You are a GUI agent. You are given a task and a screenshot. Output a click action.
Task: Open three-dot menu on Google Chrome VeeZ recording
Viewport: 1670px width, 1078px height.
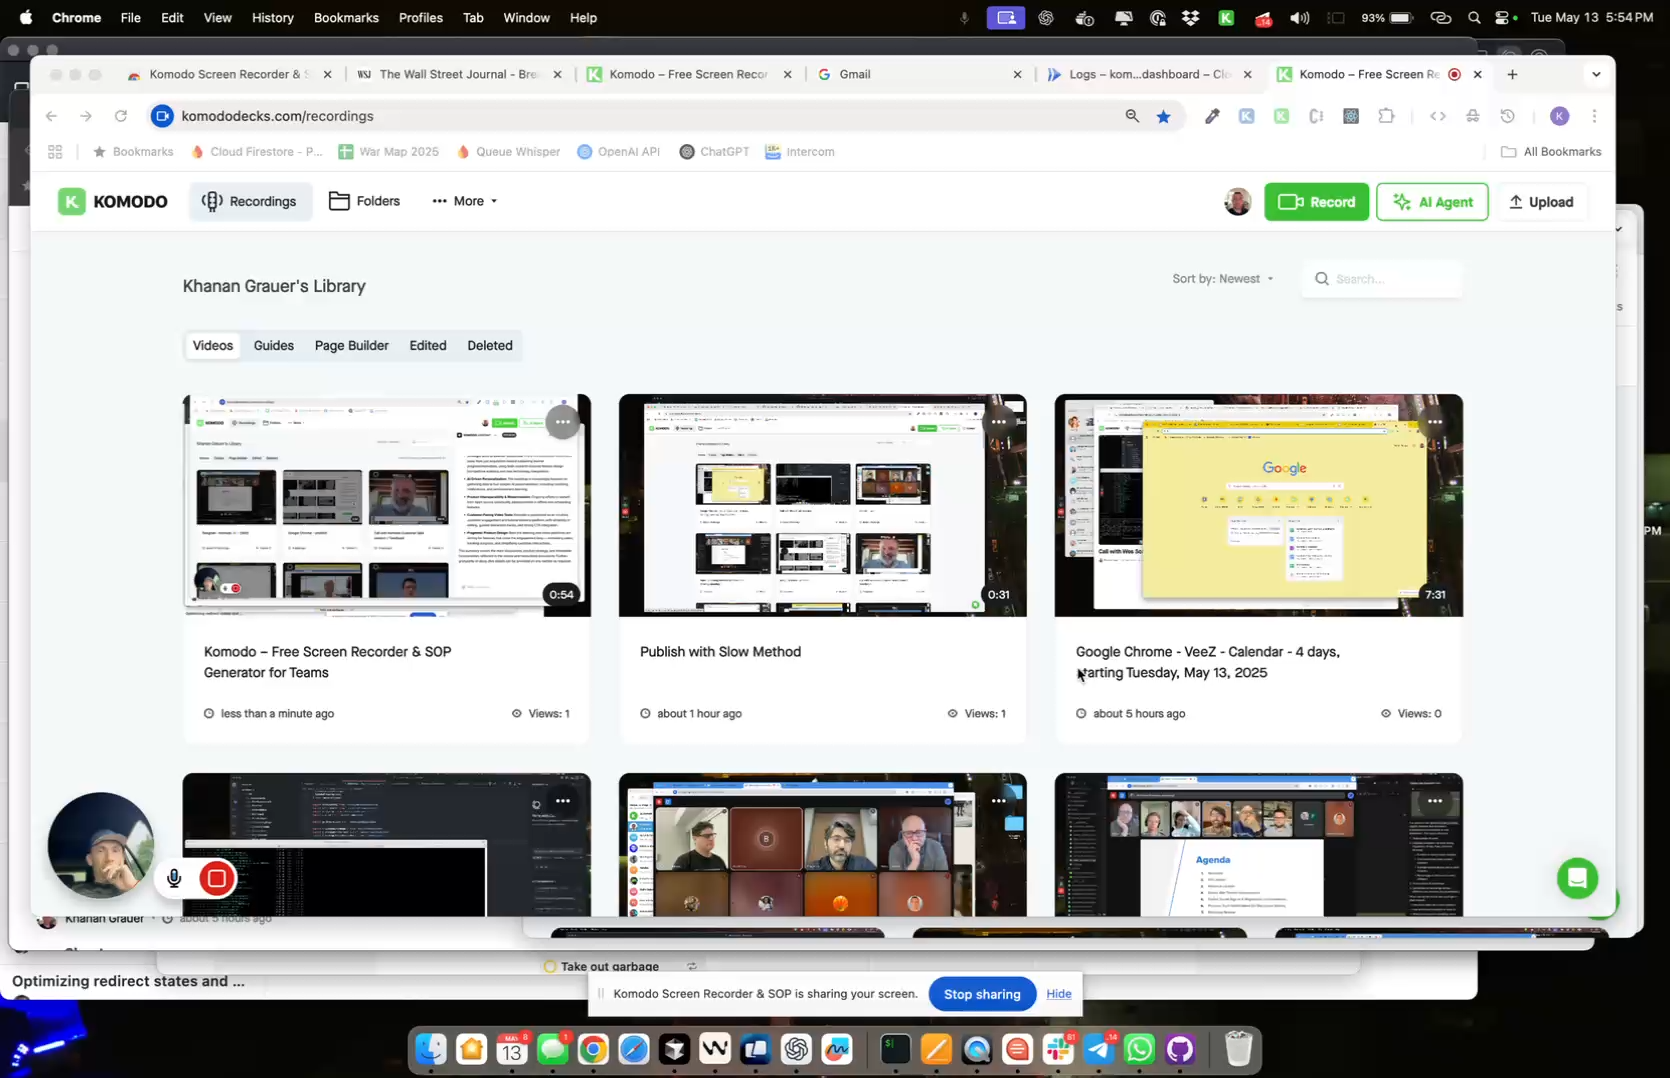1434,422
